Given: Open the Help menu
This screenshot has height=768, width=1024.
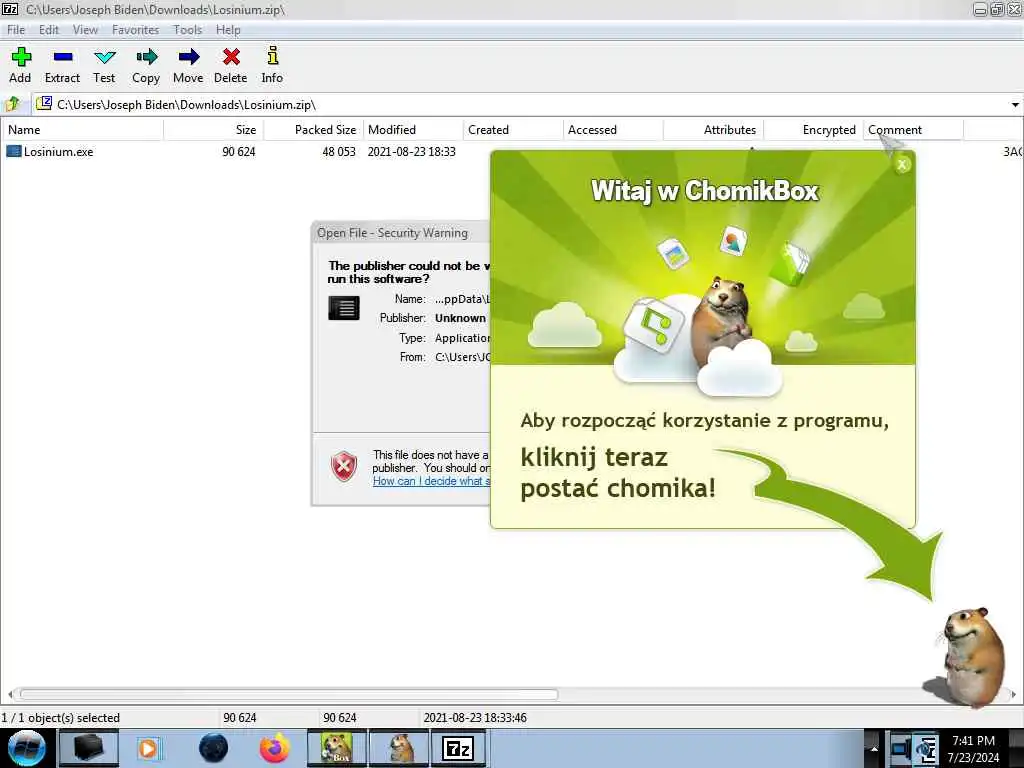Looking at the screenshot, I should [x=228, y=30].
